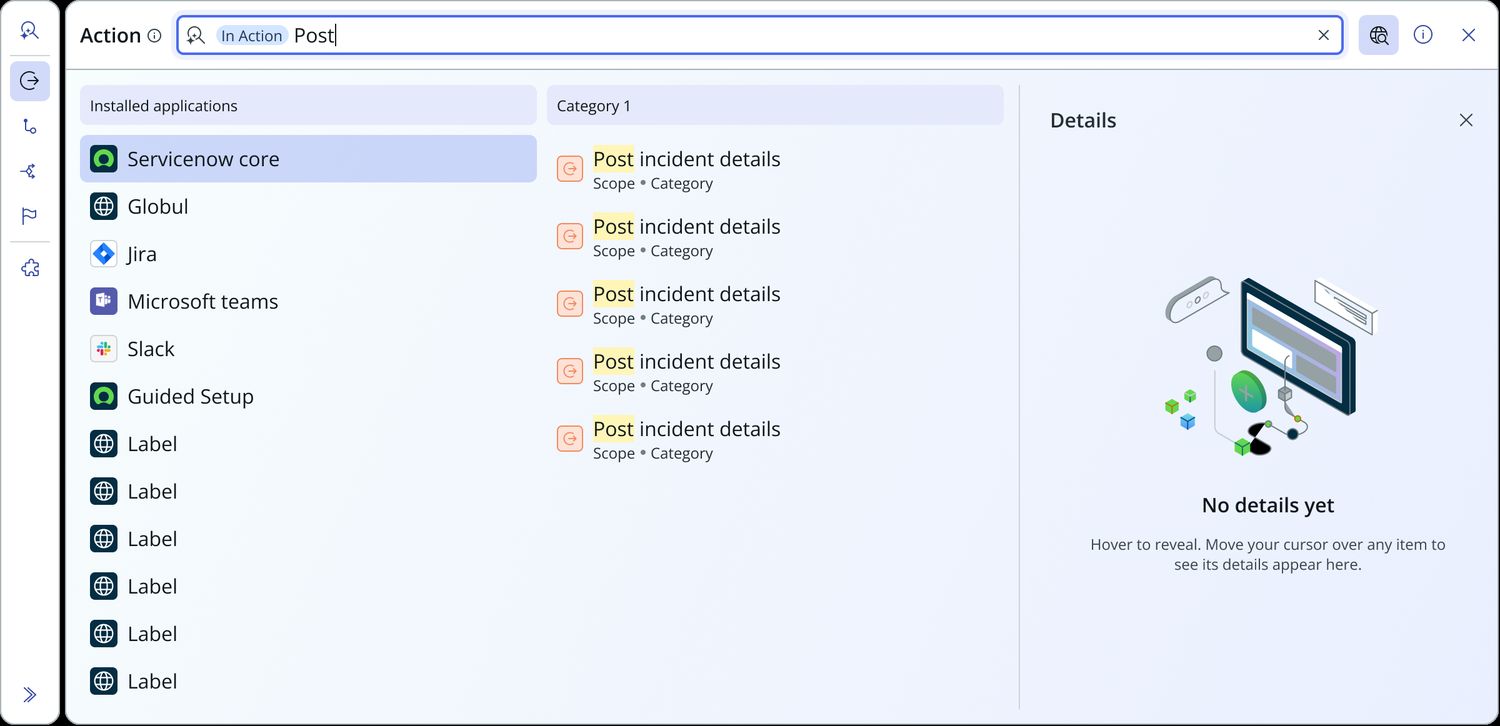The width and height of the screenshot is (1500, 726).
Task: Click the Jira application icon
Action: pos(104,254)
